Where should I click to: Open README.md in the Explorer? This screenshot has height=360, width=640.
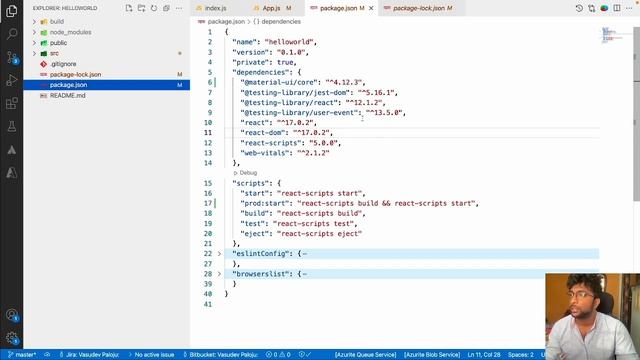coord(67,96)
